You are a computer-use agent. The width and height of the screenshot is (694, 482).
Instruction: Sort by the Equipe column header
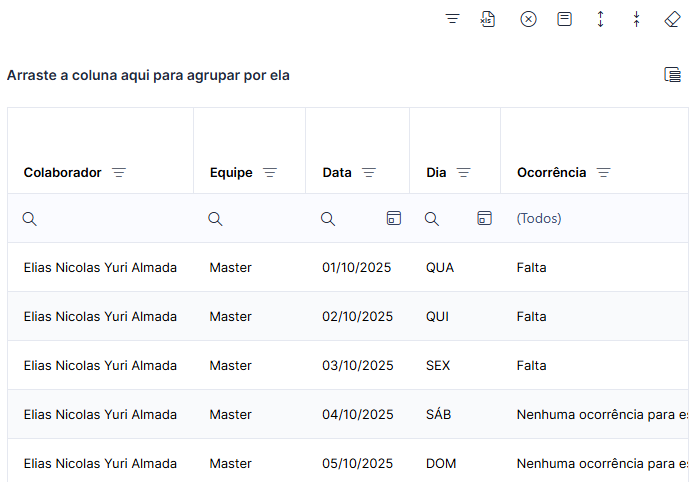coord(231,173)
